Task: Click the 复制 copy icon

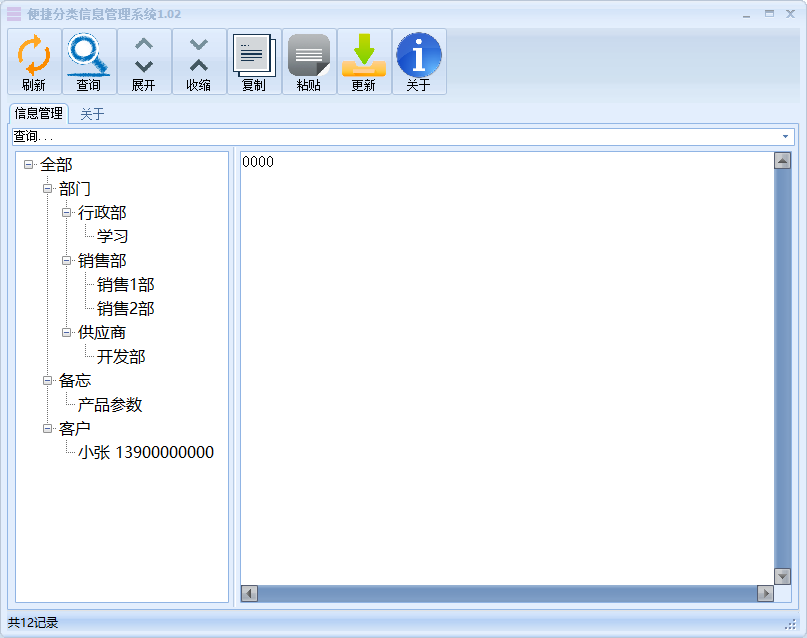Action: coord(254,55)
